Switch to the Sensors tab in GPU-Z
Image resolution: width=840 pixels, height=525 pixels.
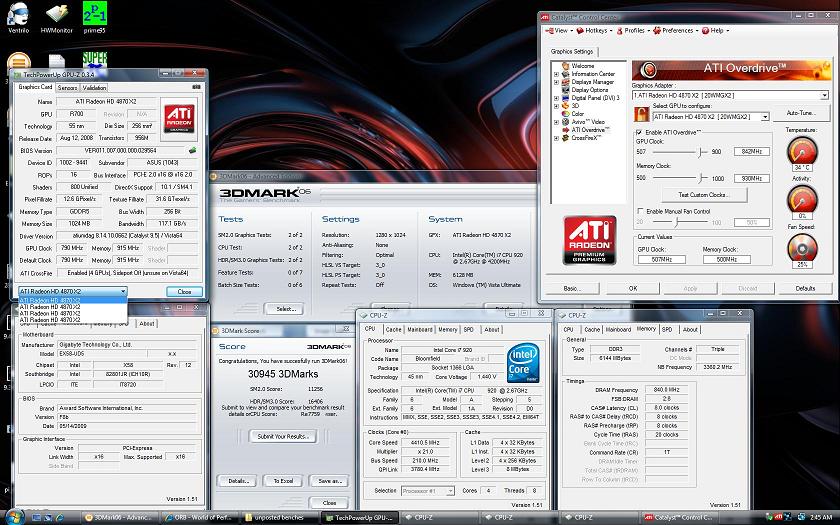coord(67,88)
